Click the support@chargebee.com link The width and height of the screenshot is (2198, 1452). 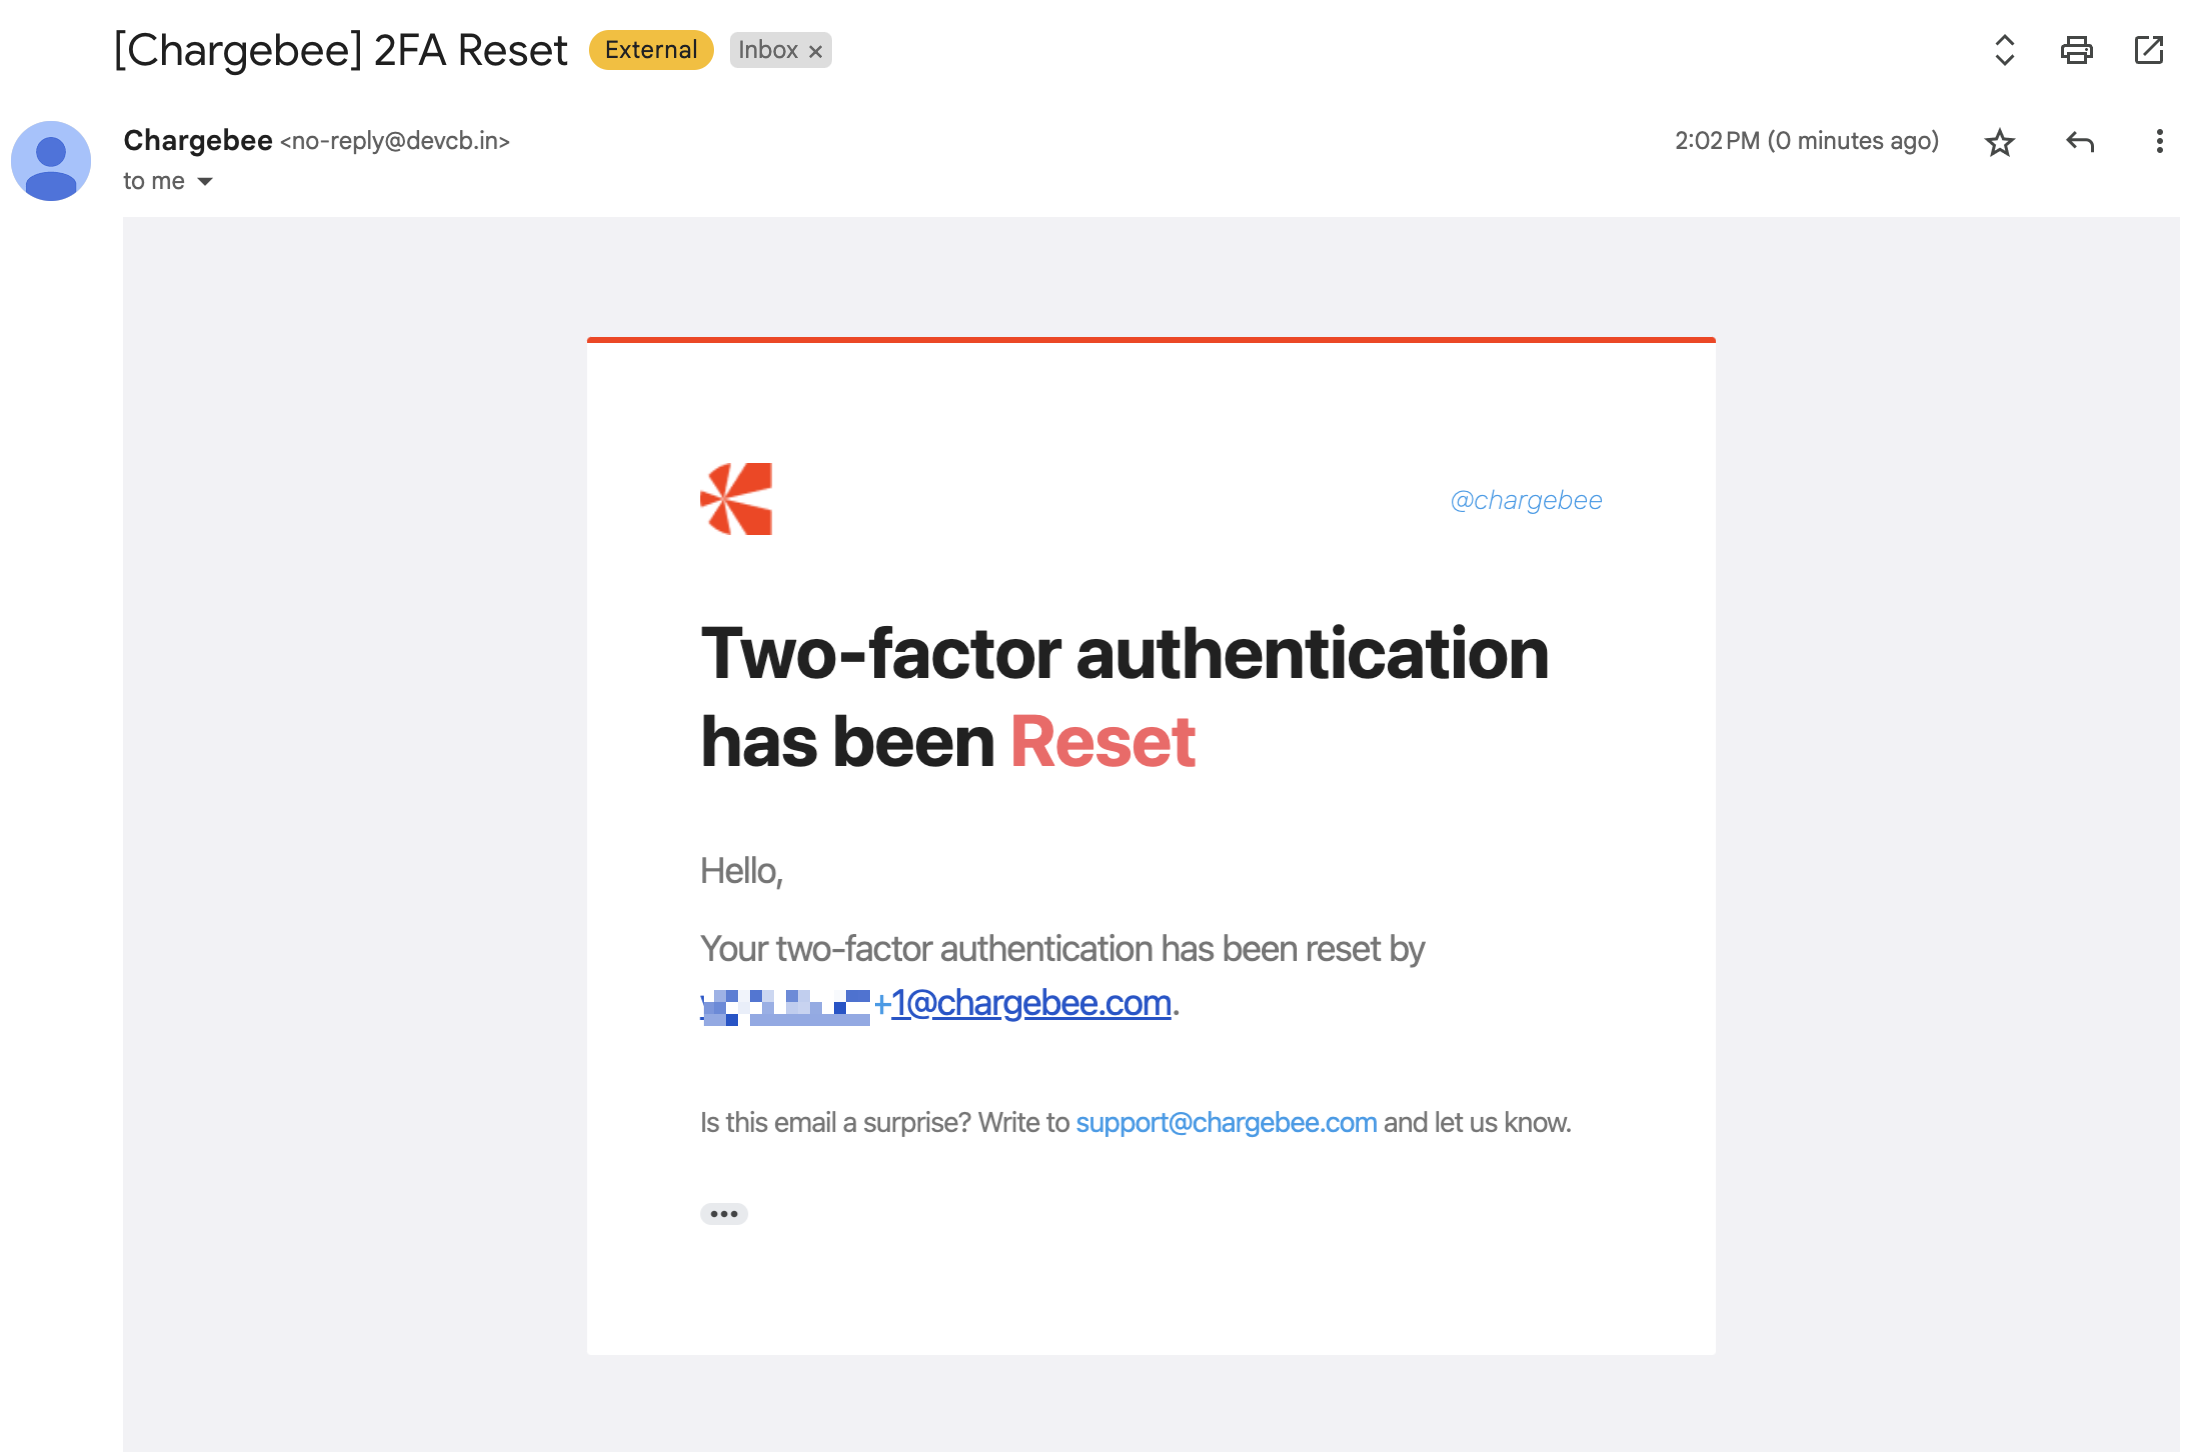pos(1226,1122)
